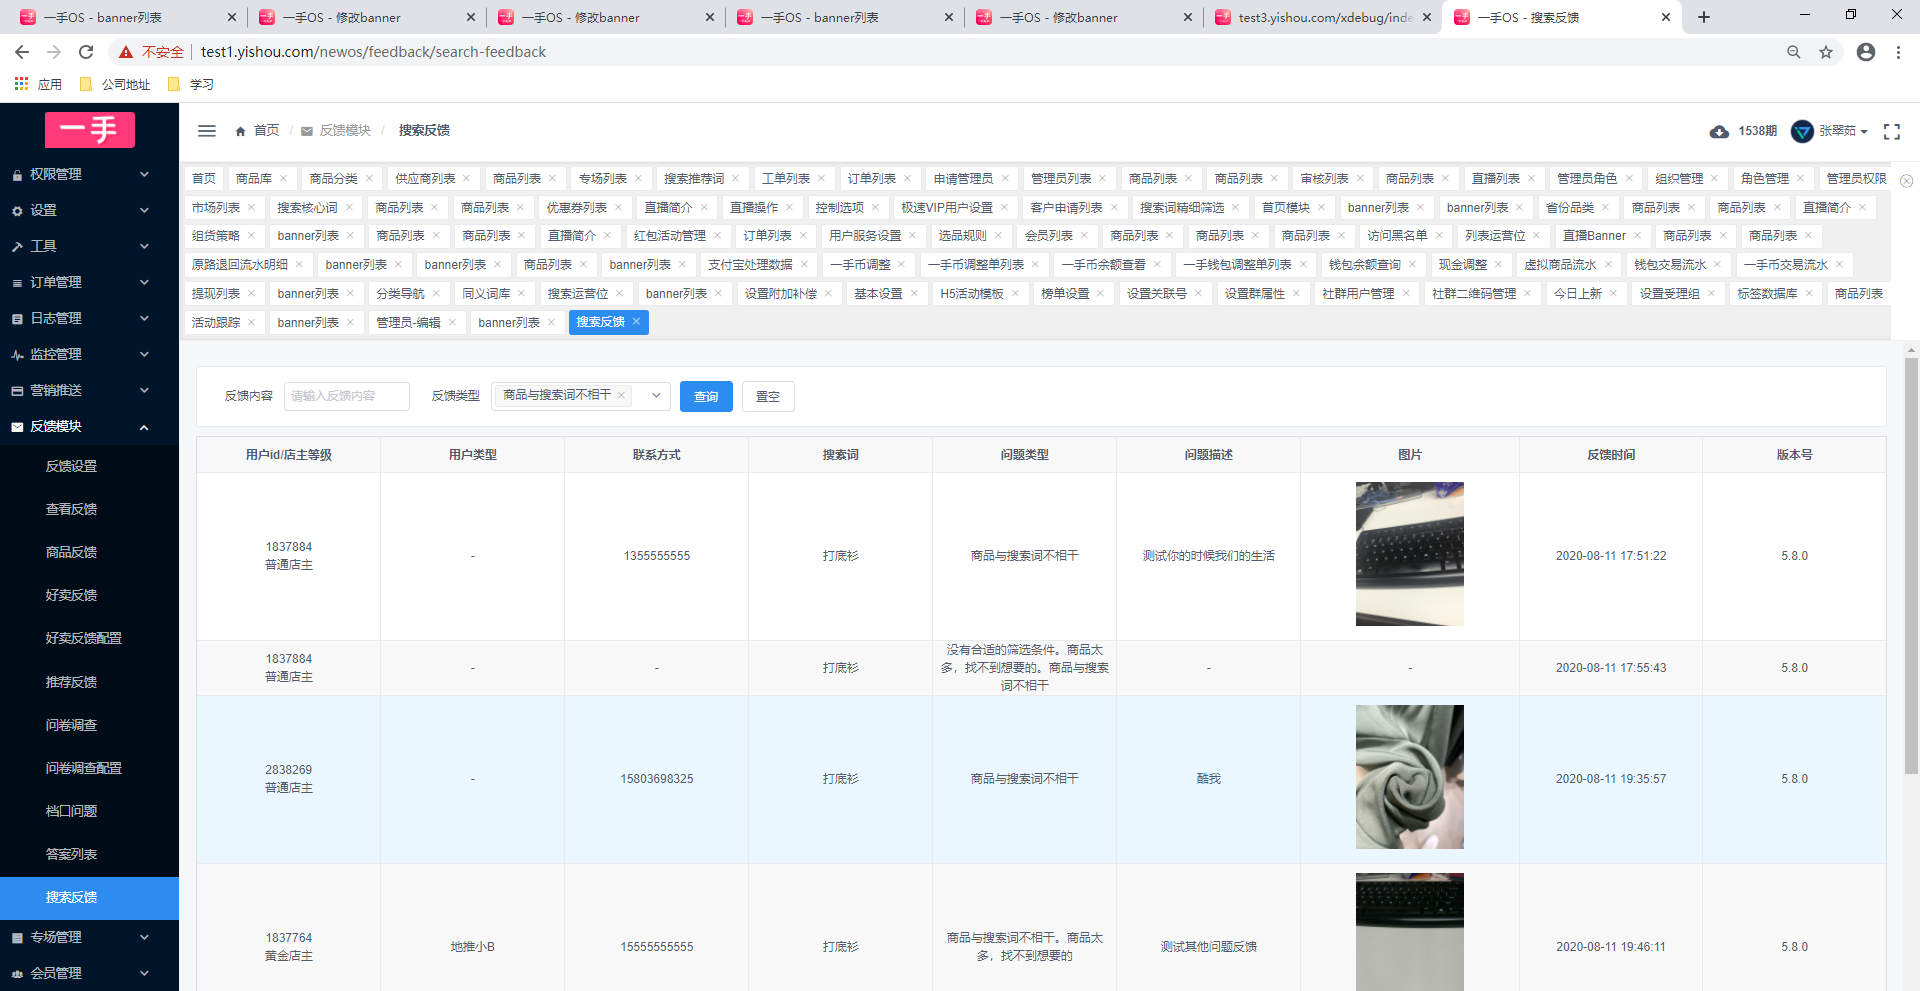Open Chrome profile account icon
1920x991 pixels.
coord(1866,52)
